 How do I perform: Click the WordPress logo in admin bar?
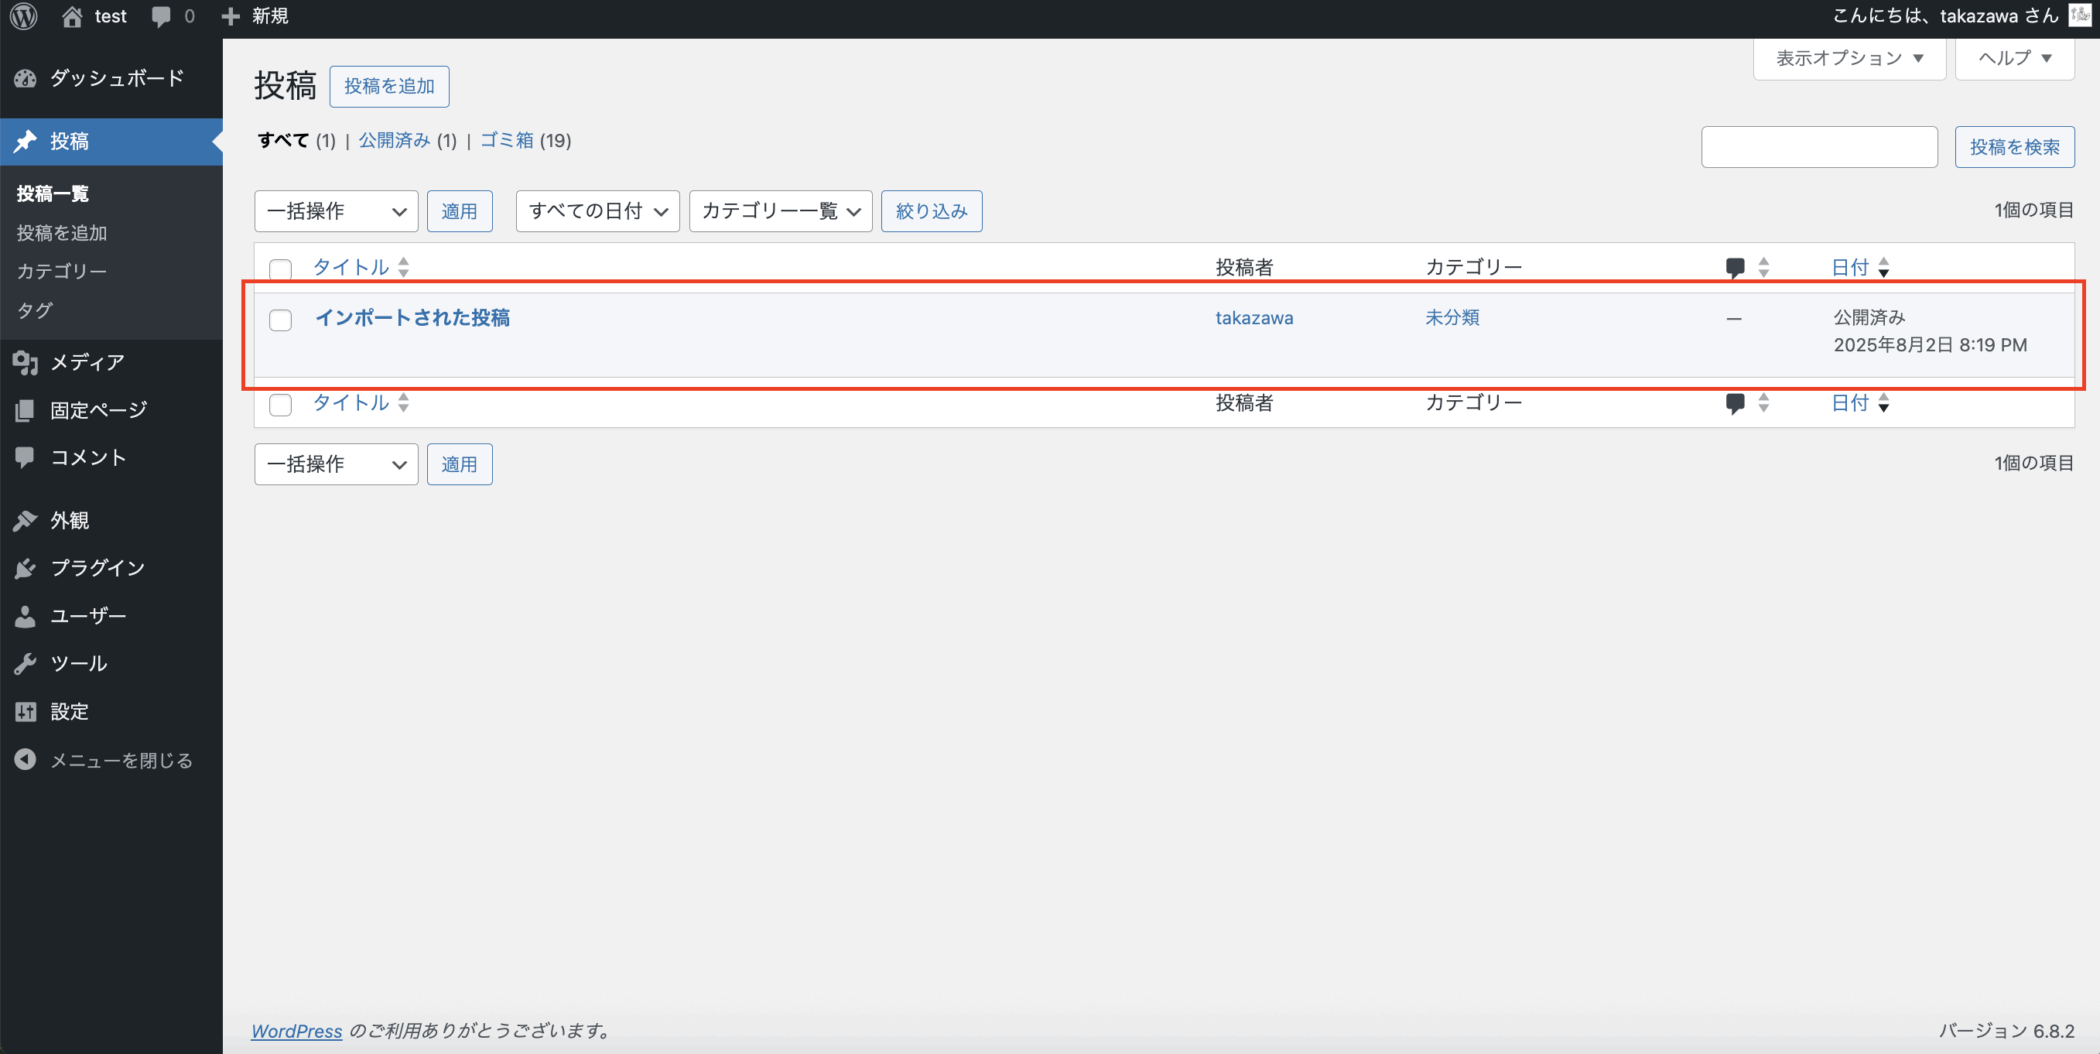(x=24, y=16)
